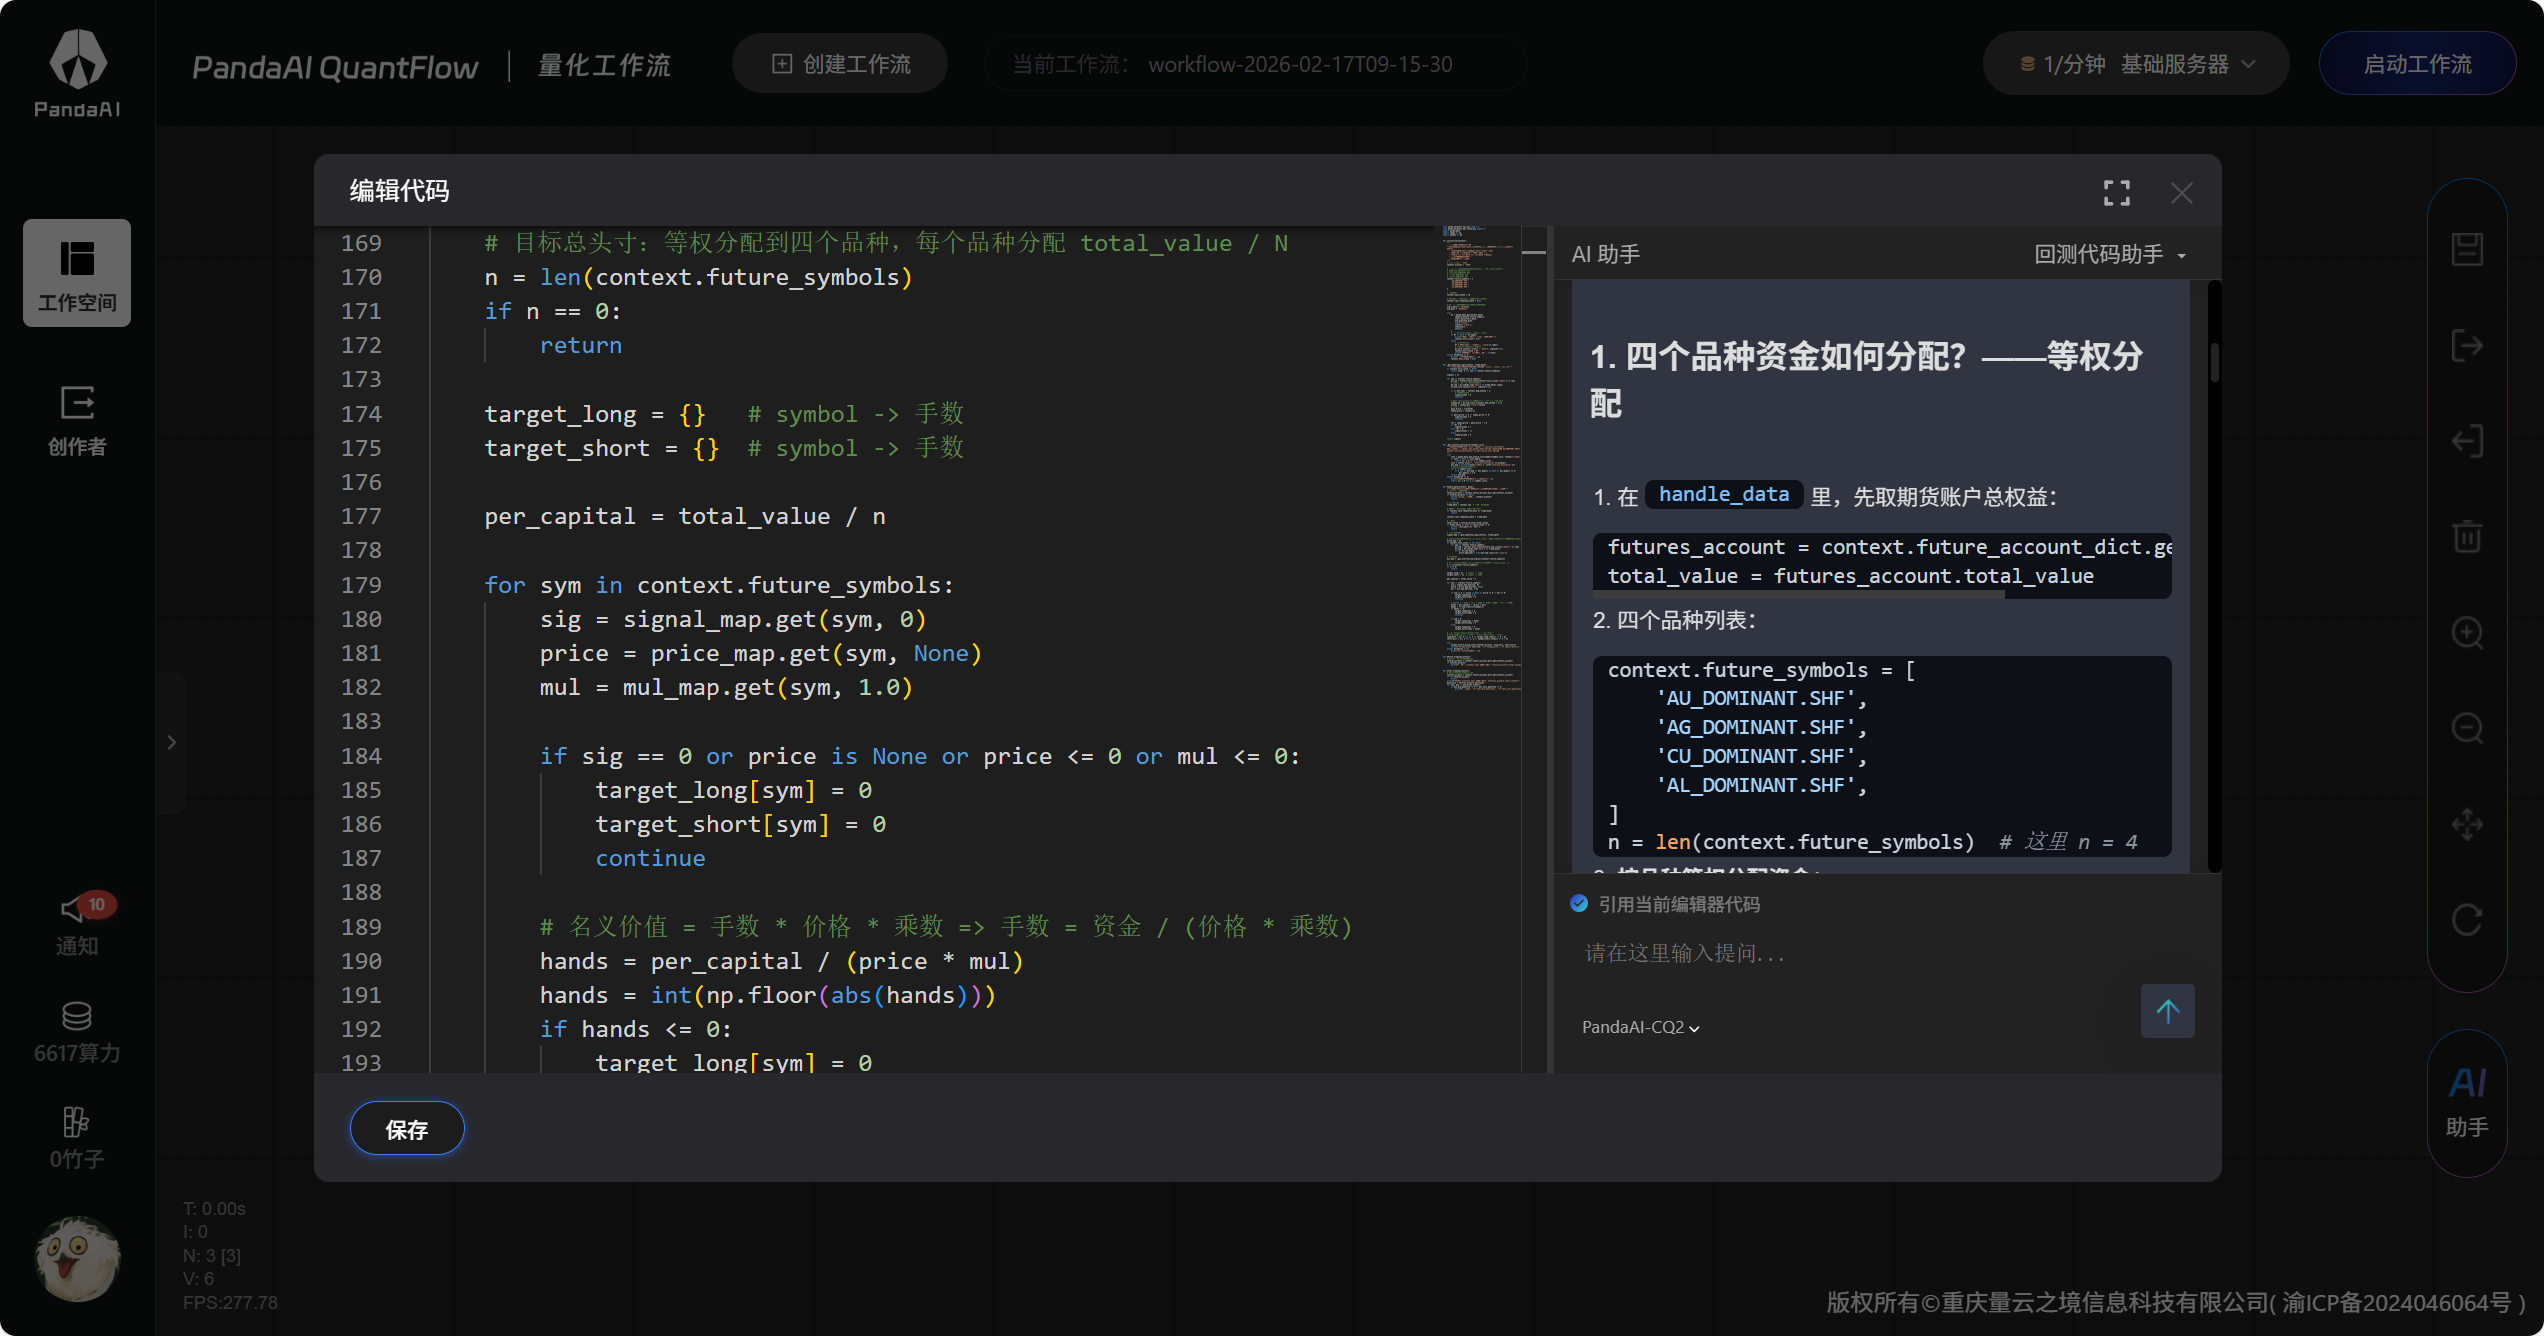Click 'CU_DOMINANT.SHF' in the AI code snippet

coord(1760,756)
